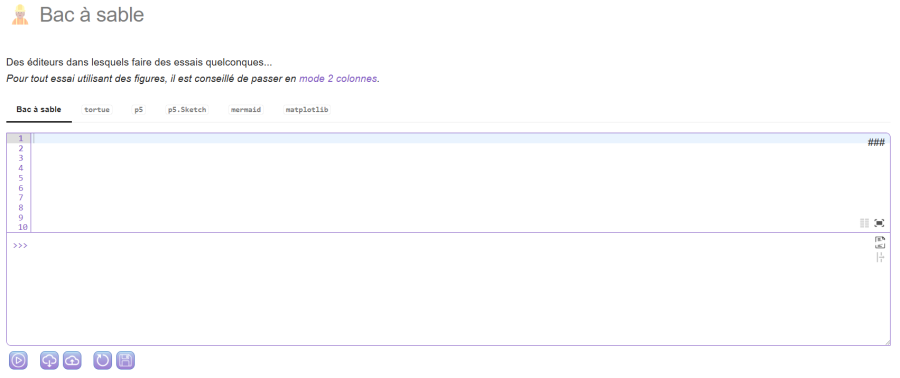Open the p5 tab
This screenshot has height=378, width=900.
tap(138, 110)
